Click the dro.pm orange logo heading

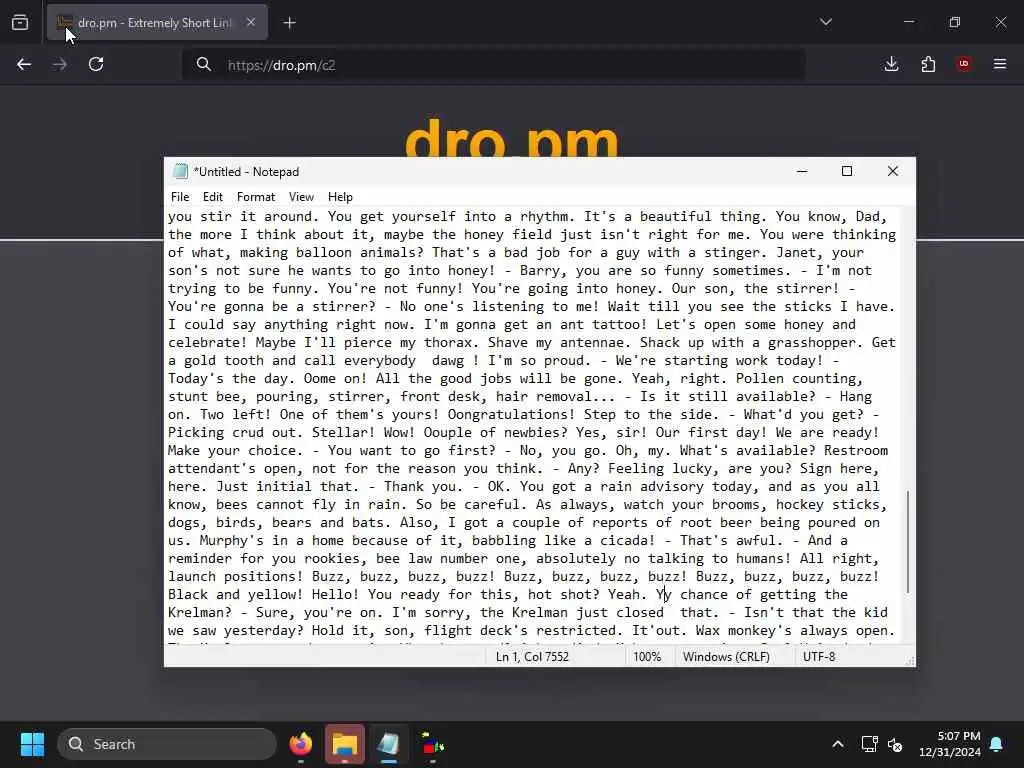coord(511,138)
